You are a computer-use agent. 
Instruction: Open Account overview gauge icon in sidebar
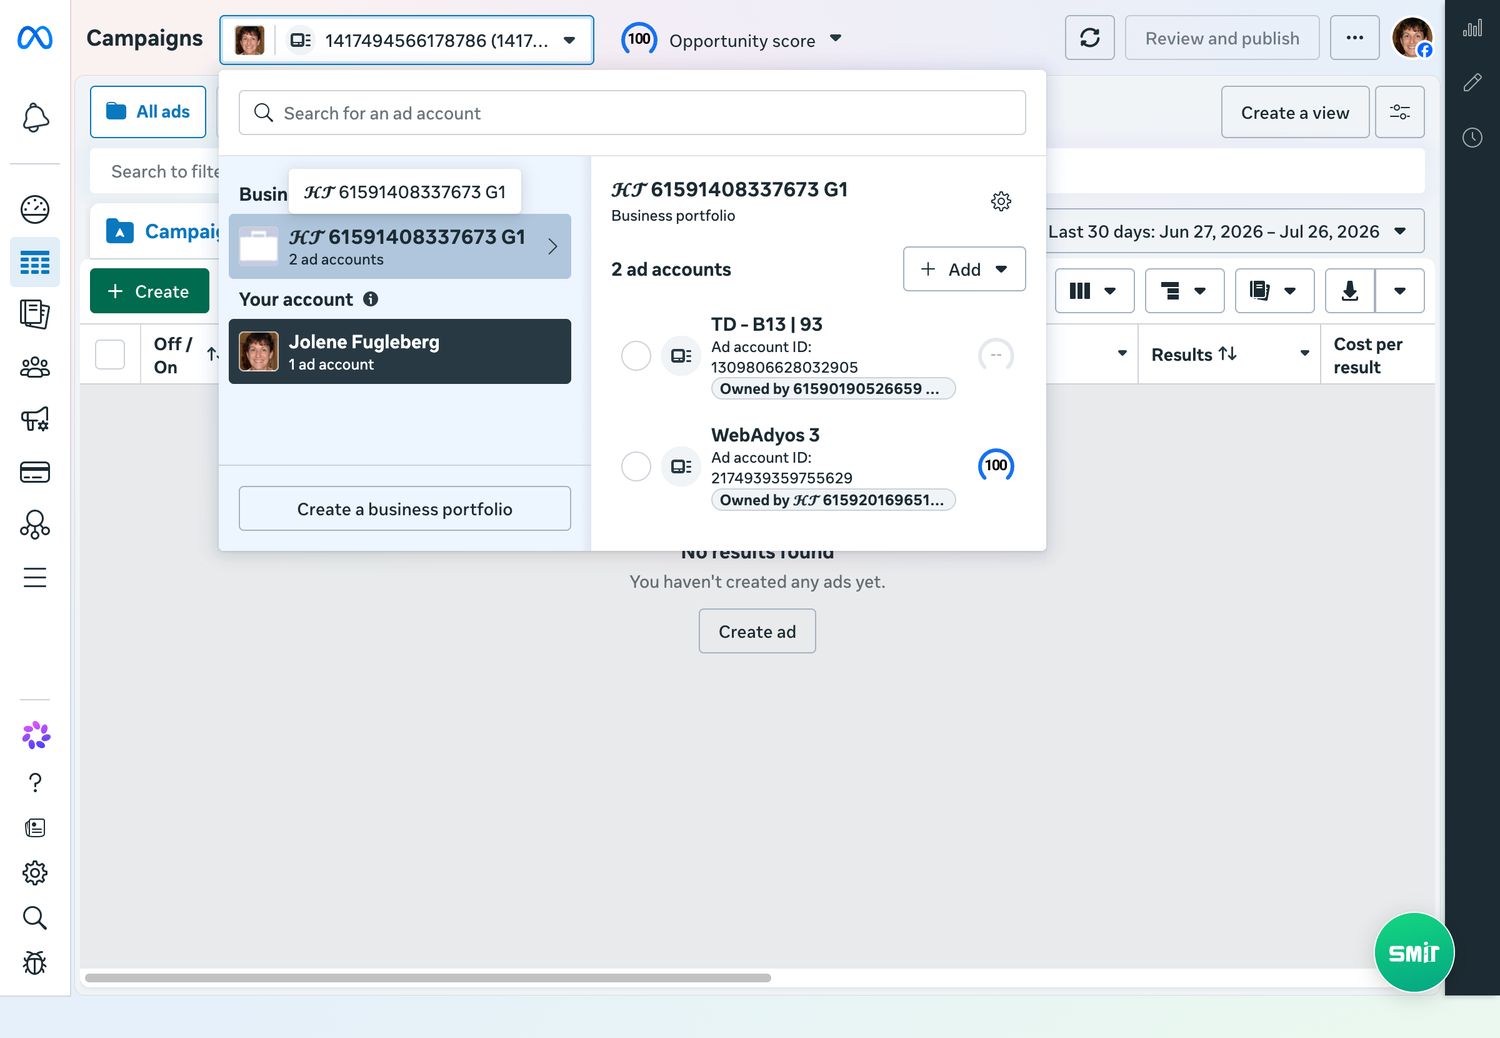coord(35,209)
